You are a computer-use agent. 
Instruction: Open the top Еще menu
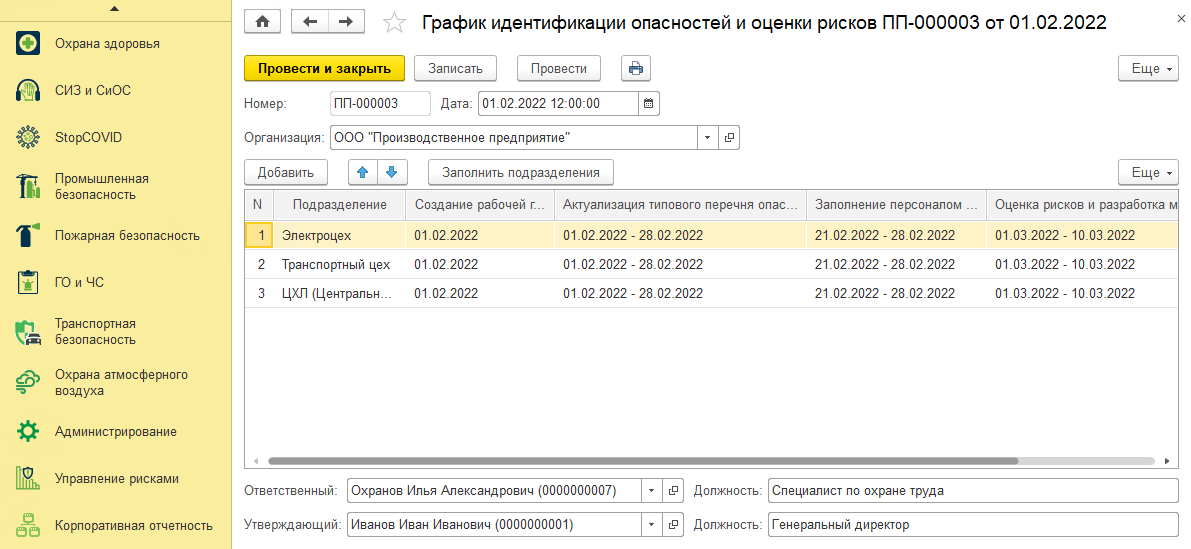point(1148,68)
